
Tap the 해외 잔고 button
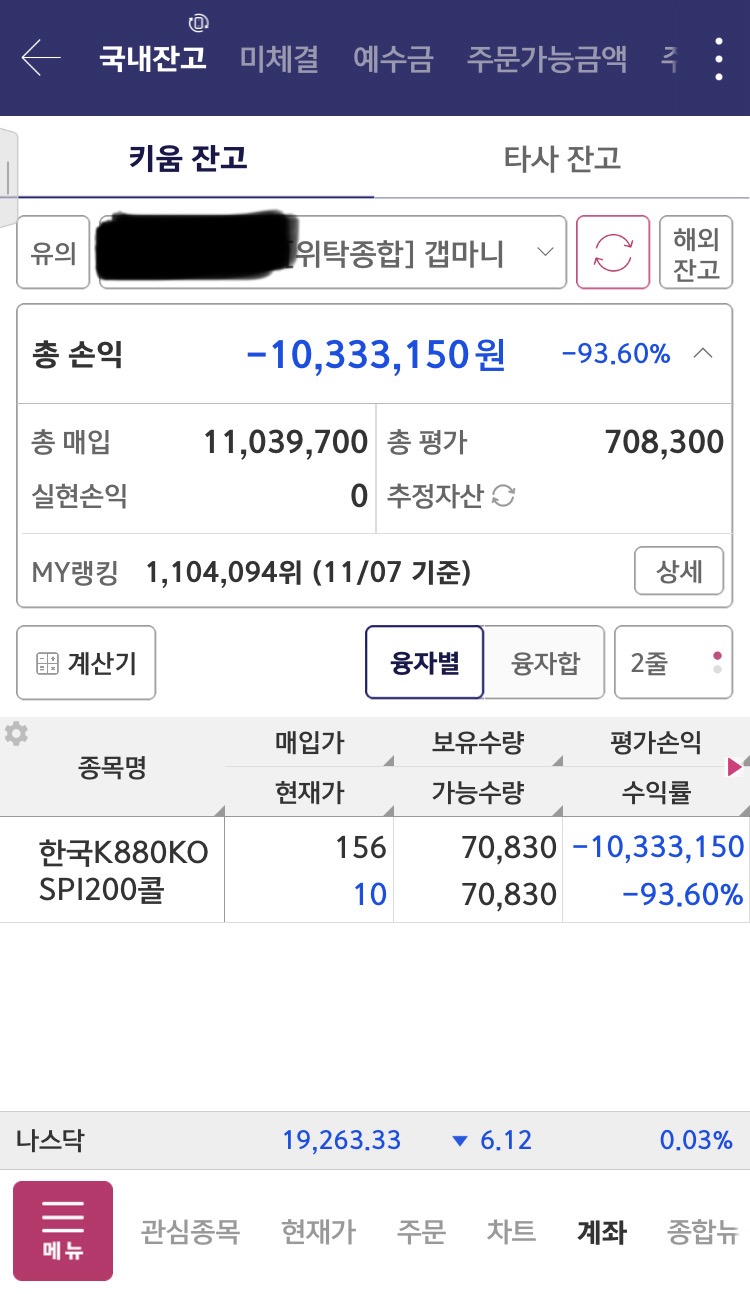pos(696,252)
